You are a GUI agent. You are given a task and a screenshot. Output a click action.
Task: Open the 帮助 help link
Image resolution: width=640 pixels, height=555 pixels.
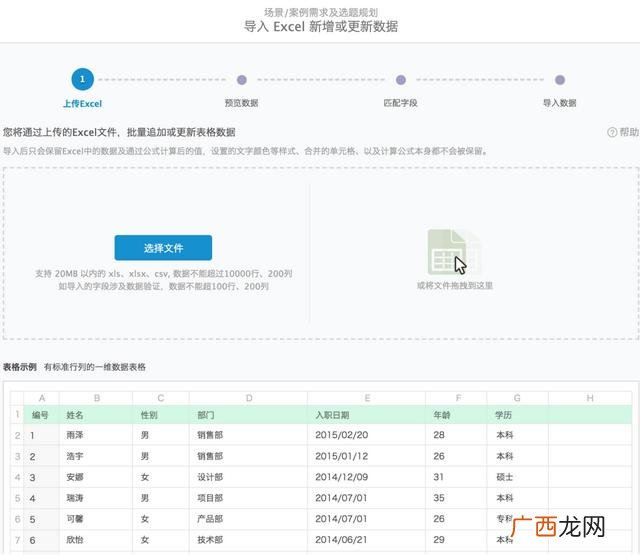coord(623,132)
